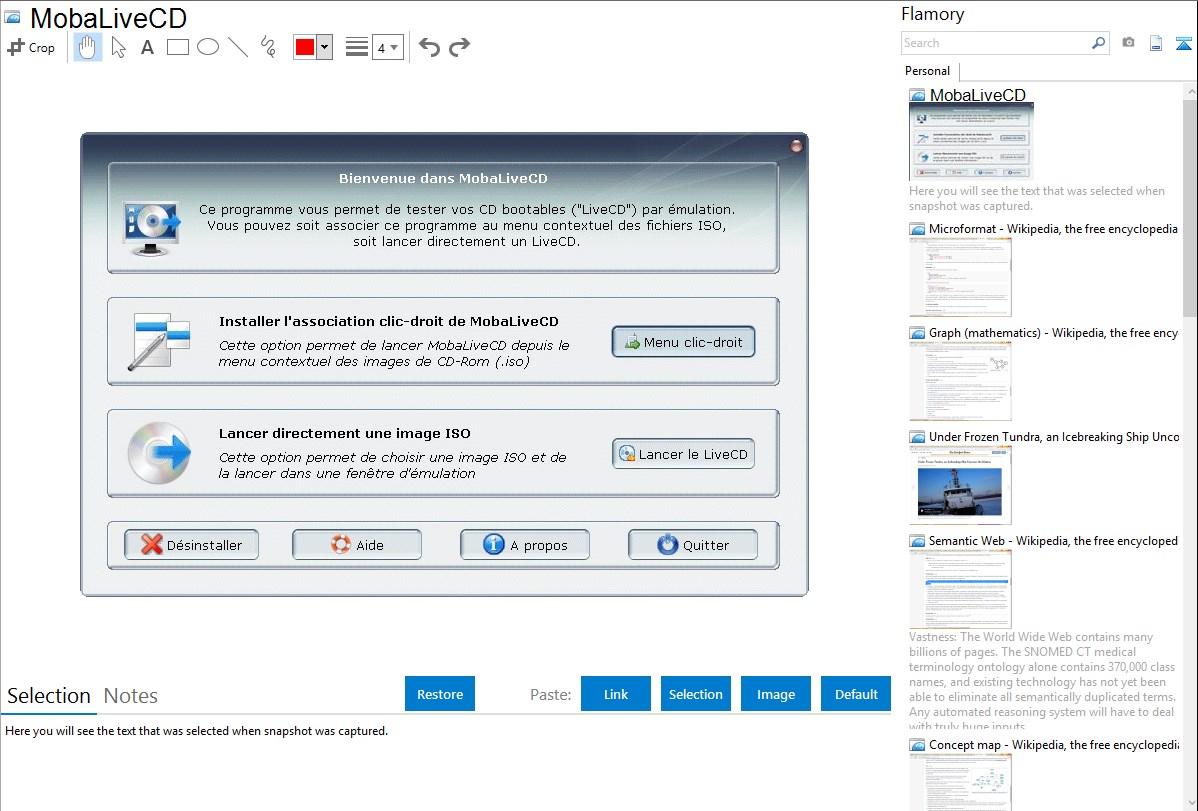This screenshot has width=1198, height=811.
Task: Click the magnifier search icon
Action: tap(1098, 43)
